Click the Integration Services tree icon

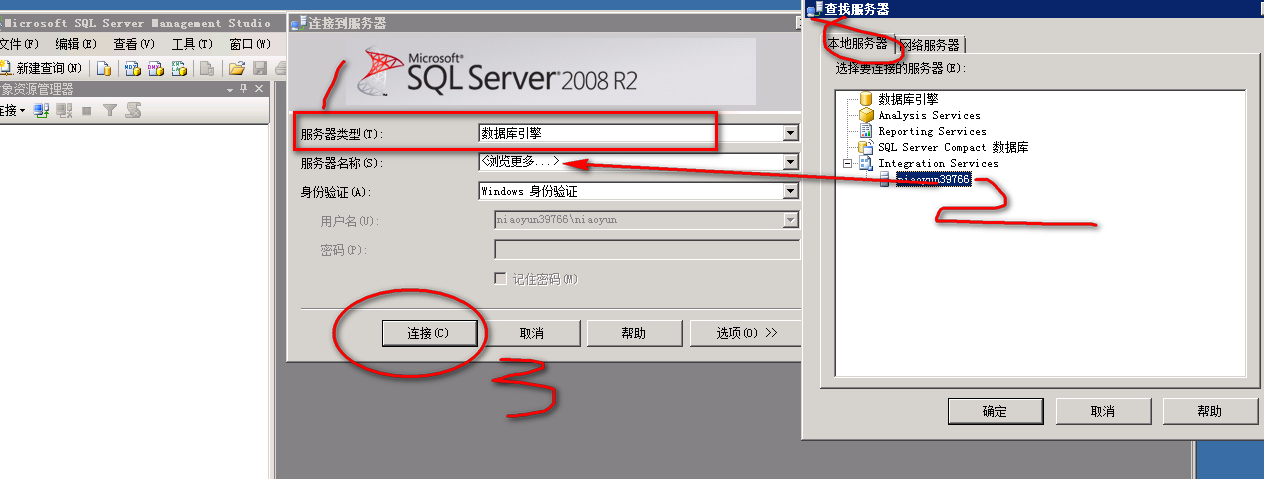(866, 163)
